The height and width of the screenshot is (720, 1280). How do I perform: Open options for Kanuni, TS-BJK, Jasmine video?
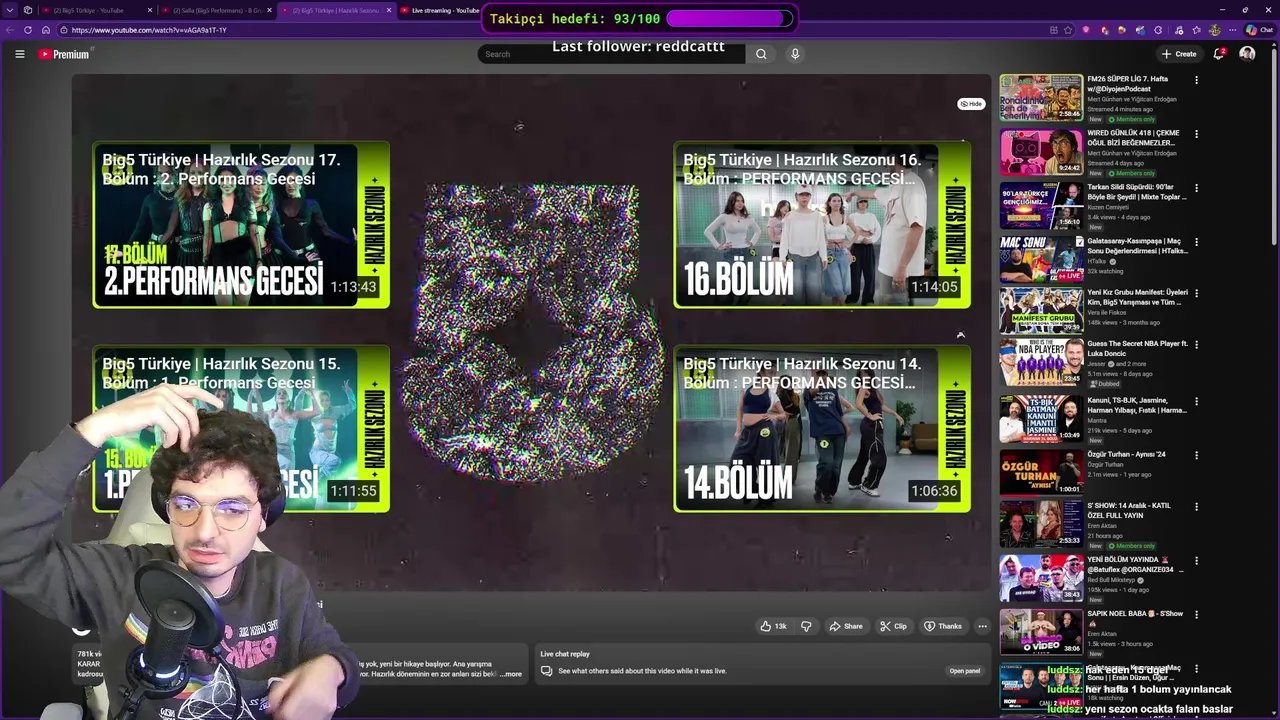coord(1196,401)
